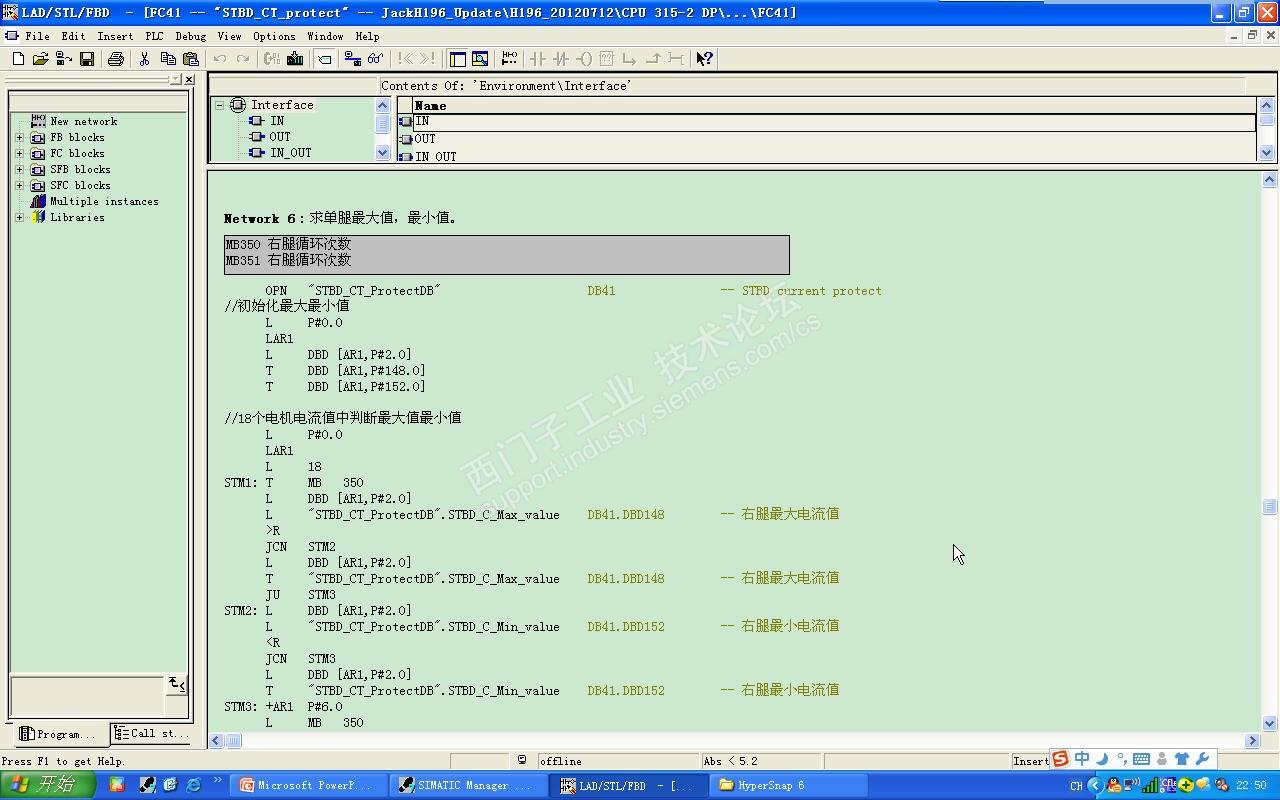Select the Multiple instances tree entry

coord(104,201)
